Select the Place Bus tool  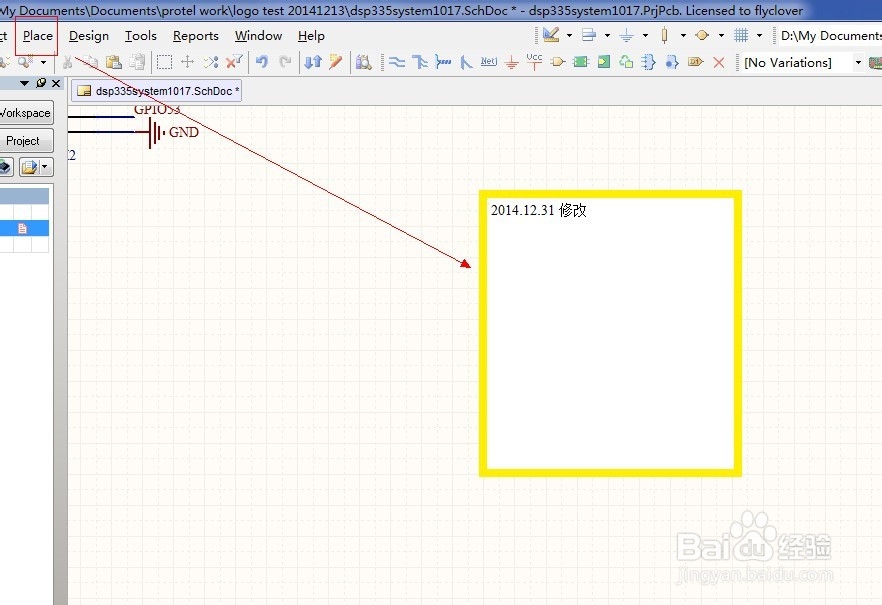420,62
